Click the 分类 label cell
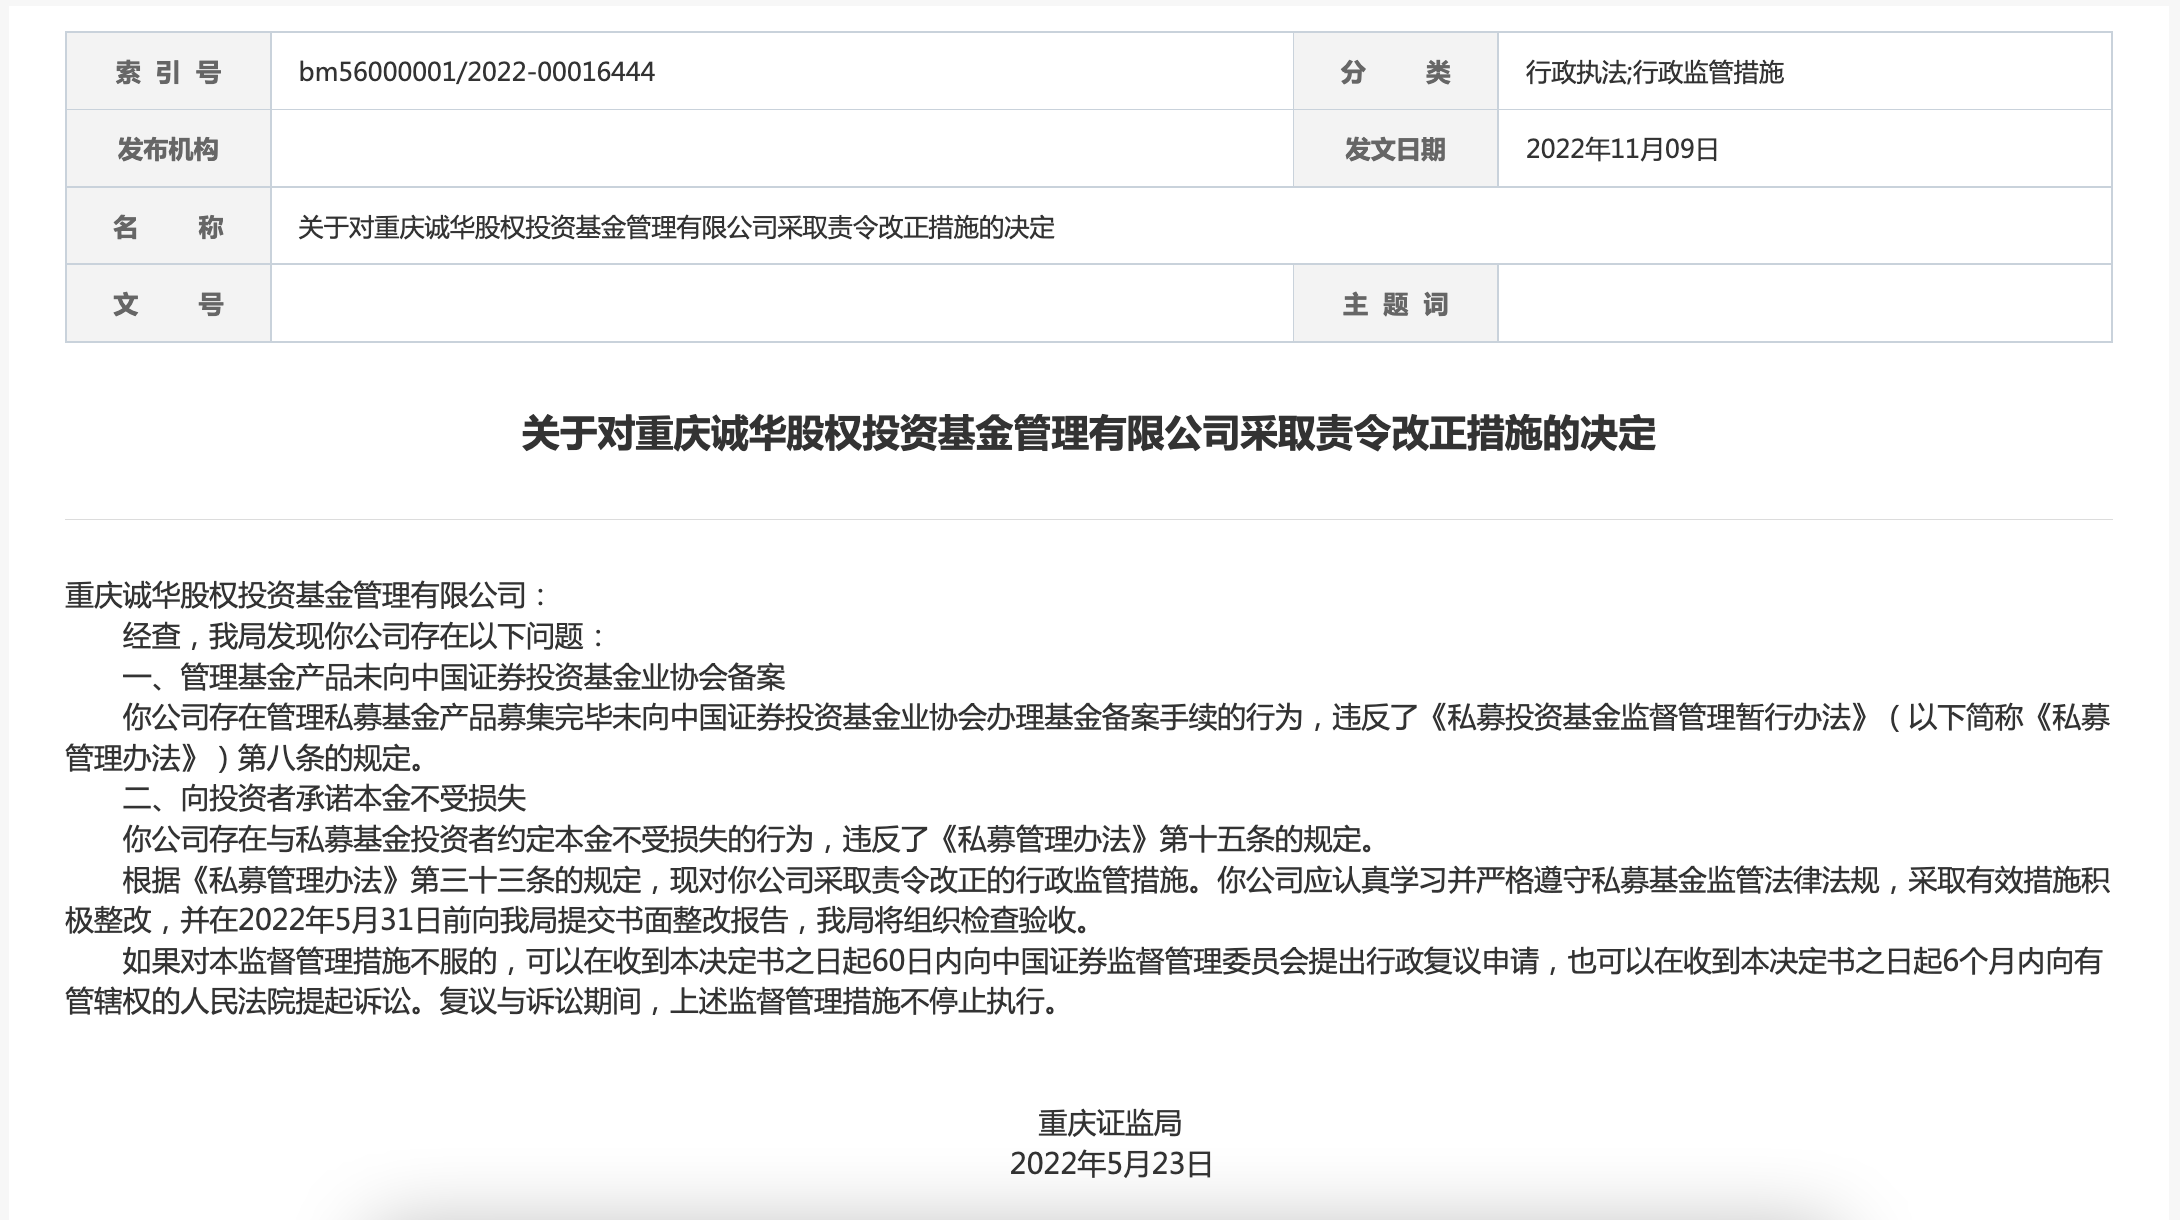This screenshot has height=1220, width=2180. point(1395,72)
